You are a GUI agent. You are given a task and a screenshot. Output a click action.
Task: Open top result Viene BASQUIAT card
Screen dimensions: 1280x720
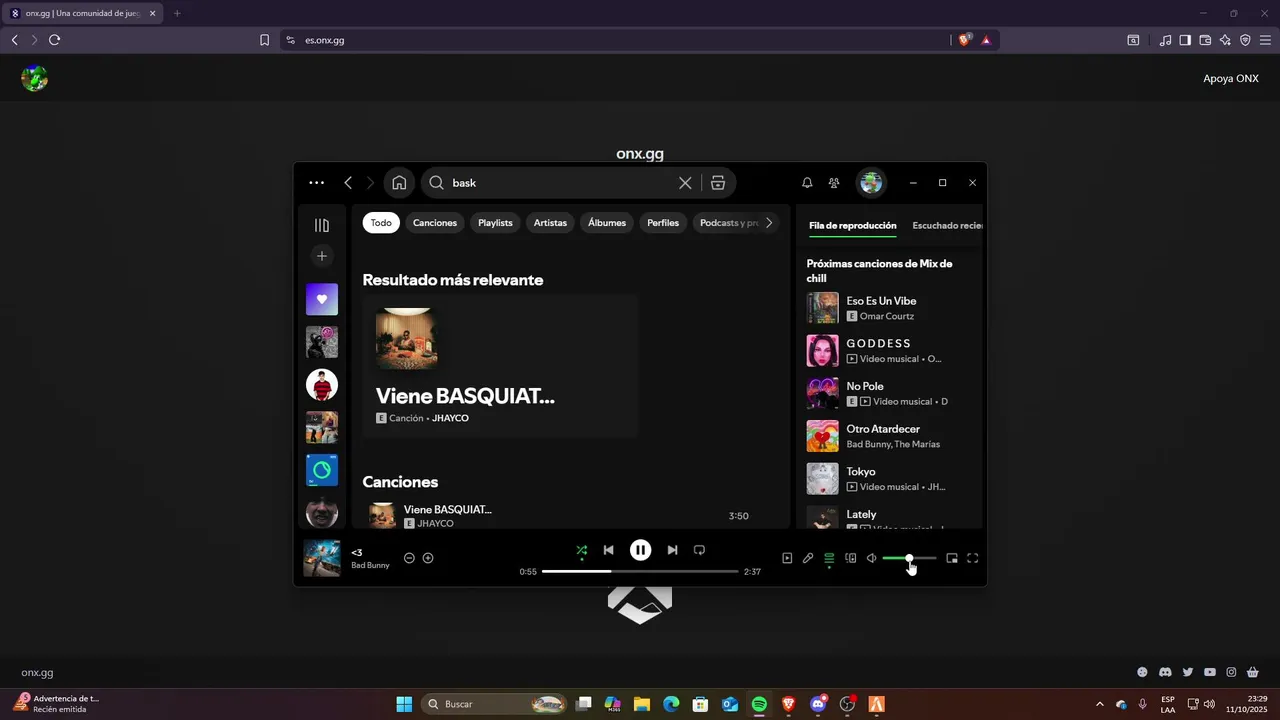pos(500,366)
